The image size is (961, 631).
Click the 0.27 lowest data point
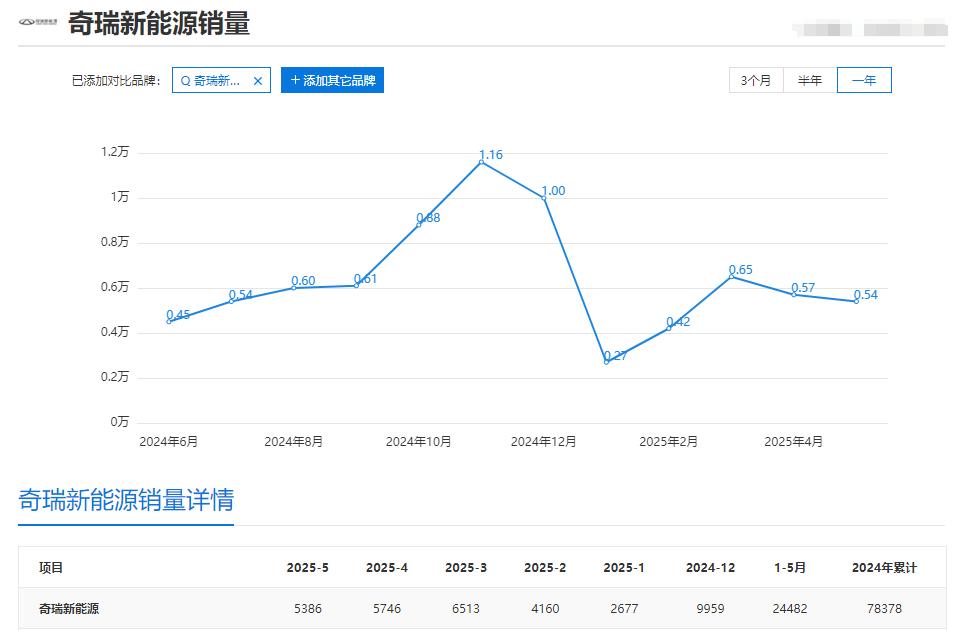[x=607, y=362]
